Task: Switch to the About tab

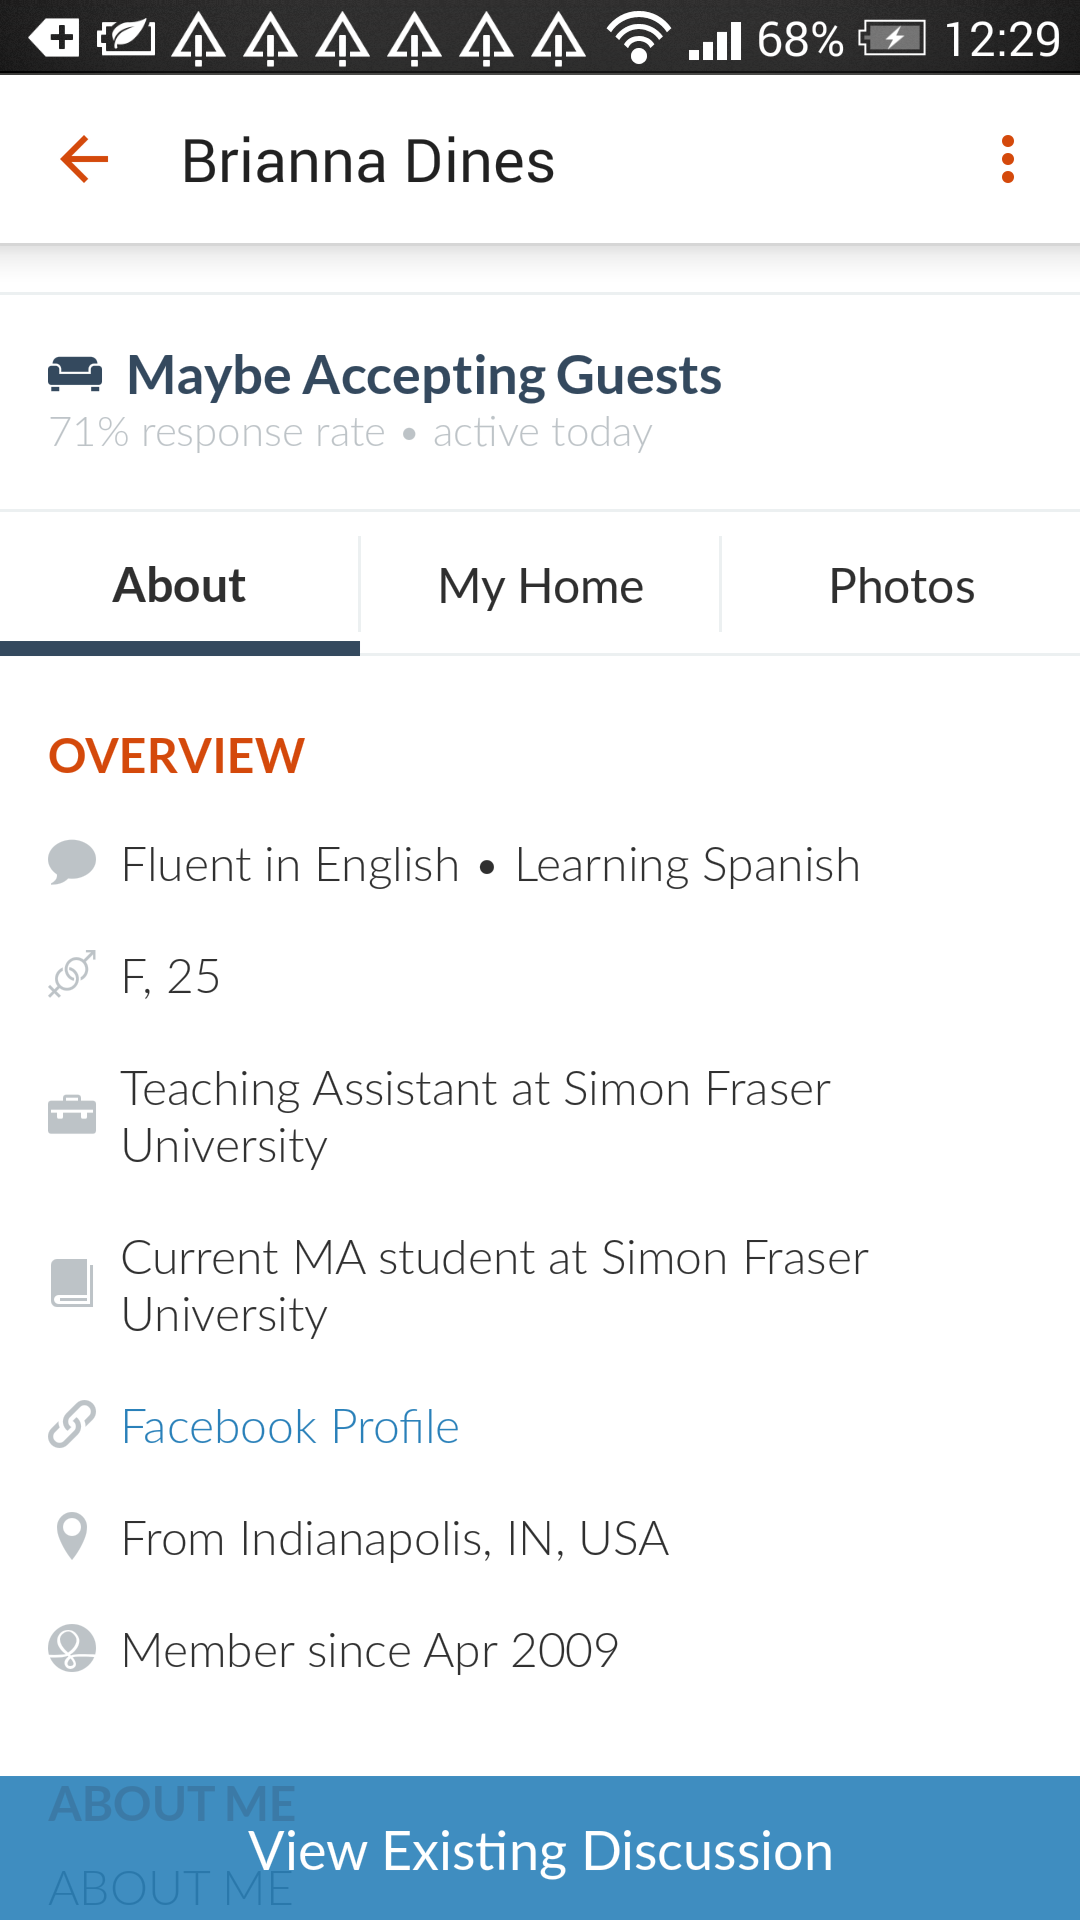Action: click(x=180, y=585)
